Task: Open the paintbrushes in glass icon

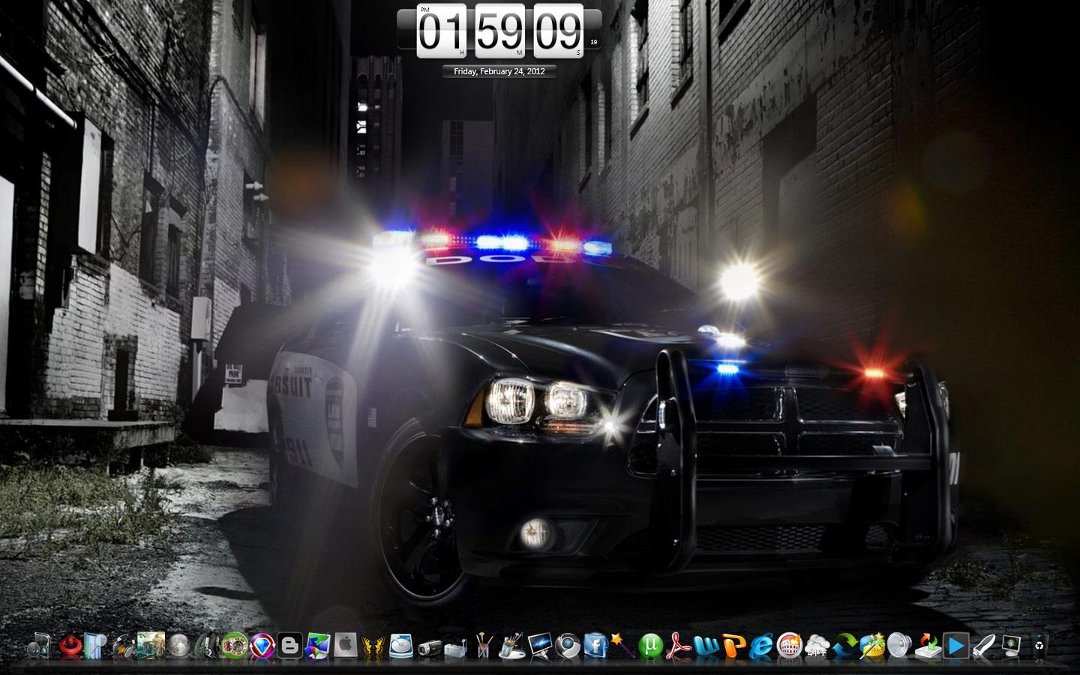Action: [x=483, y=645]
